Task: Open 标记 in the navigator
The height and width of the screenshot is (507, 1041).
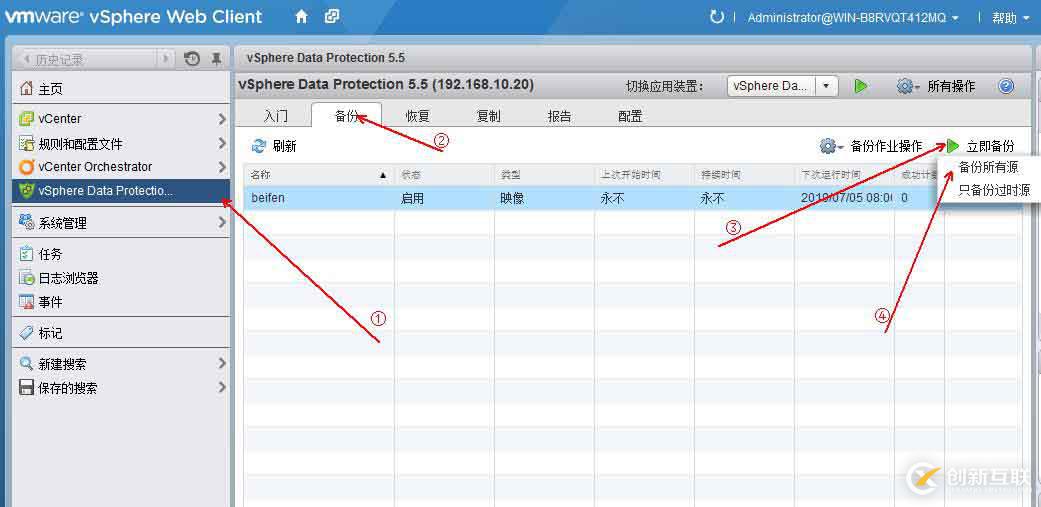Action: [x=50, y=333]
